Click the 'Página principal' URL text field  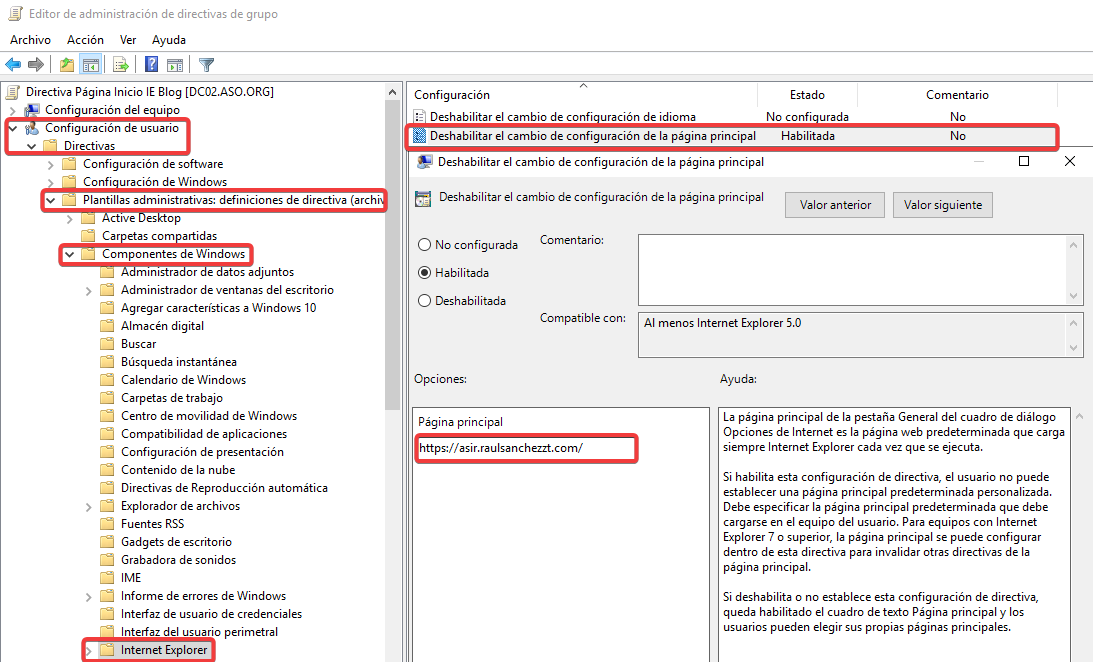tap(525, 448)
